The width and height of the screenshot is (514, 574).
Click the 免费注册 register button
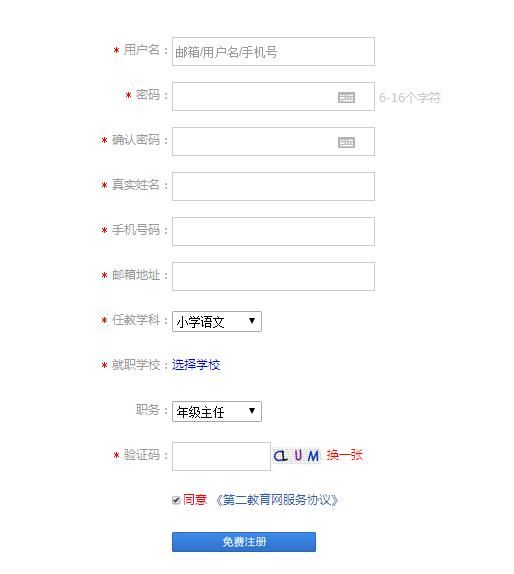(244, 542)
